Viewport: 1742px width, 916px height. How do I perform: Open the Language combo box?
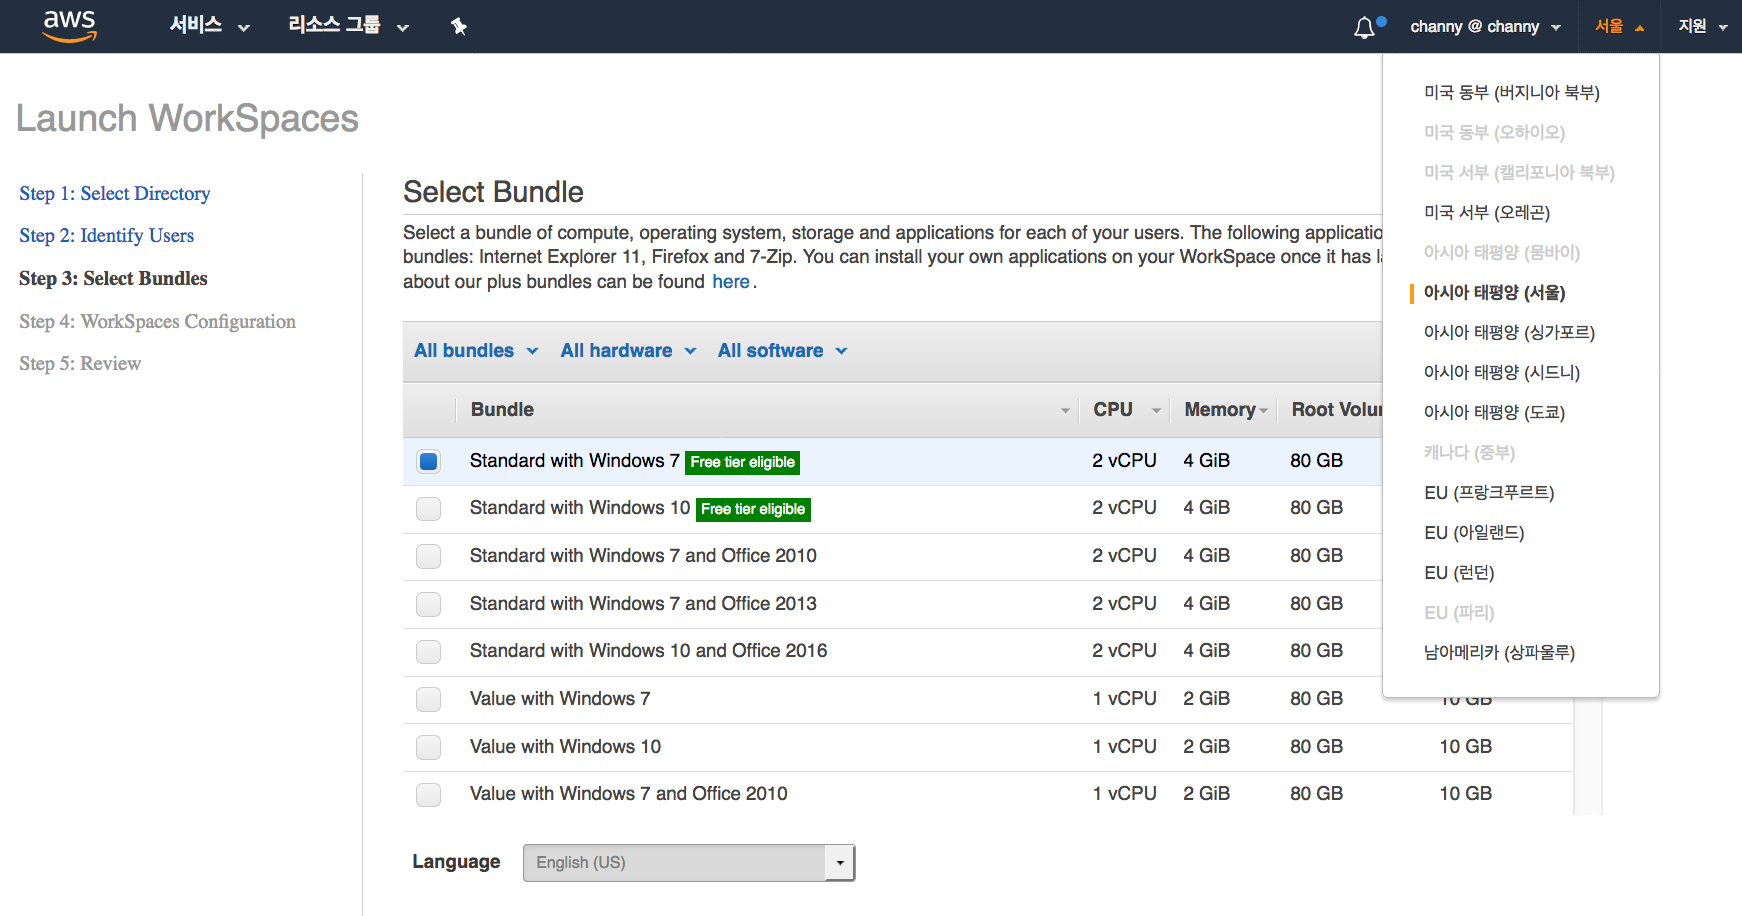(x=689, y=863)
